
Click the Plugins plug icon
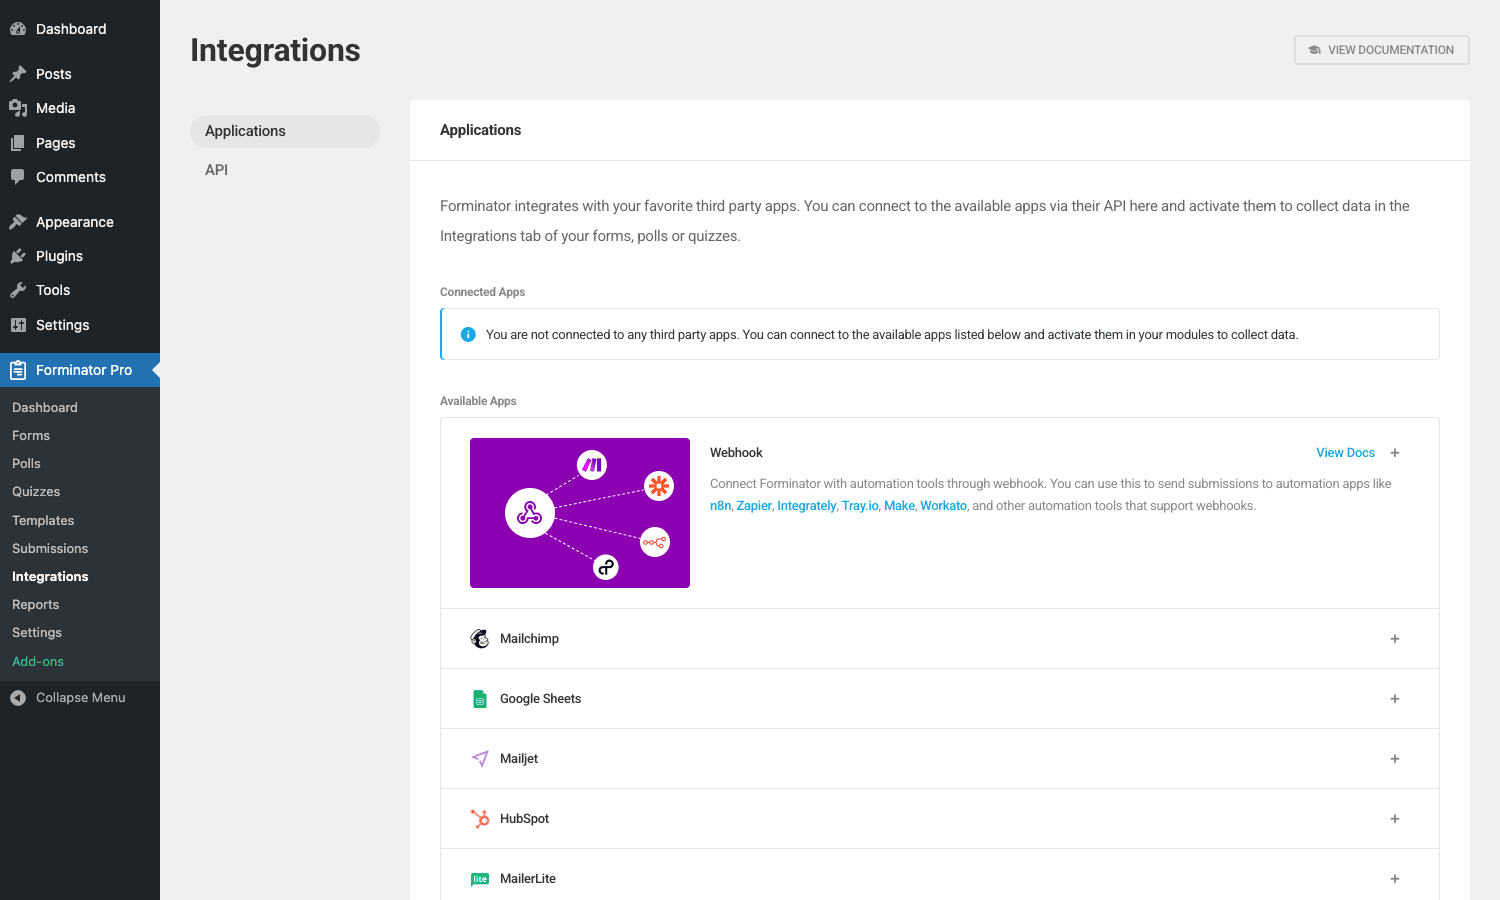click(x=18, y=256)
